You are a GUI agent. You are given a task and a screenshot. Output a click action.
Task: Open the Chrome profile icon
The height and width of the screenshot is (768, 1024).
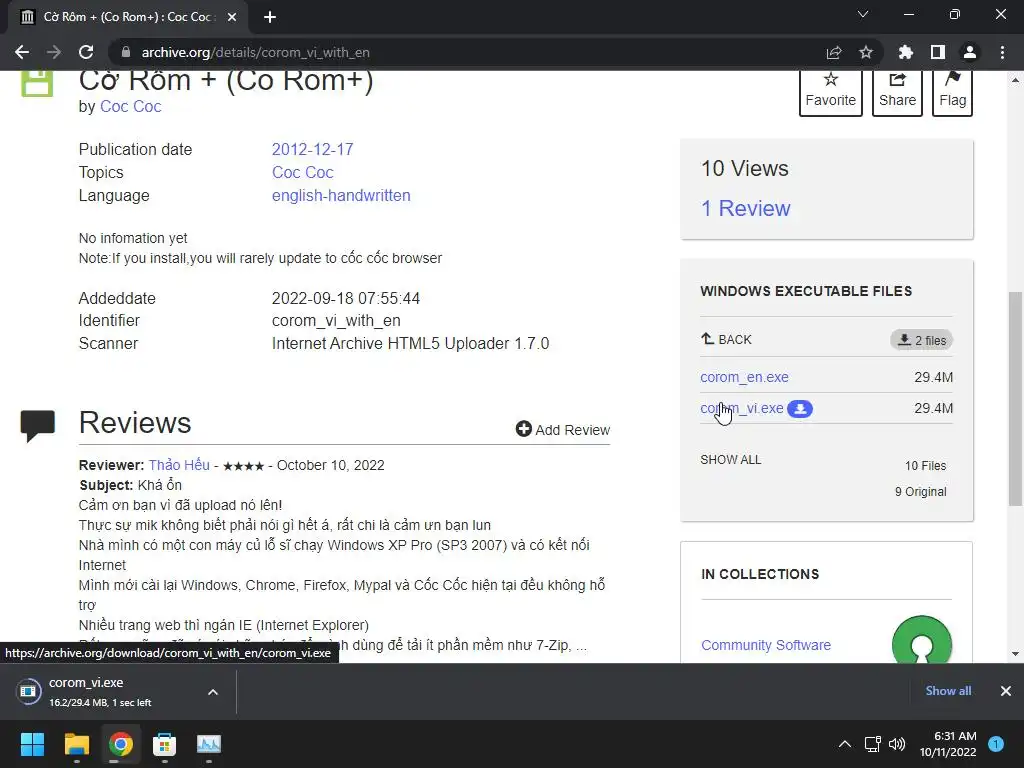click(970, 52)
